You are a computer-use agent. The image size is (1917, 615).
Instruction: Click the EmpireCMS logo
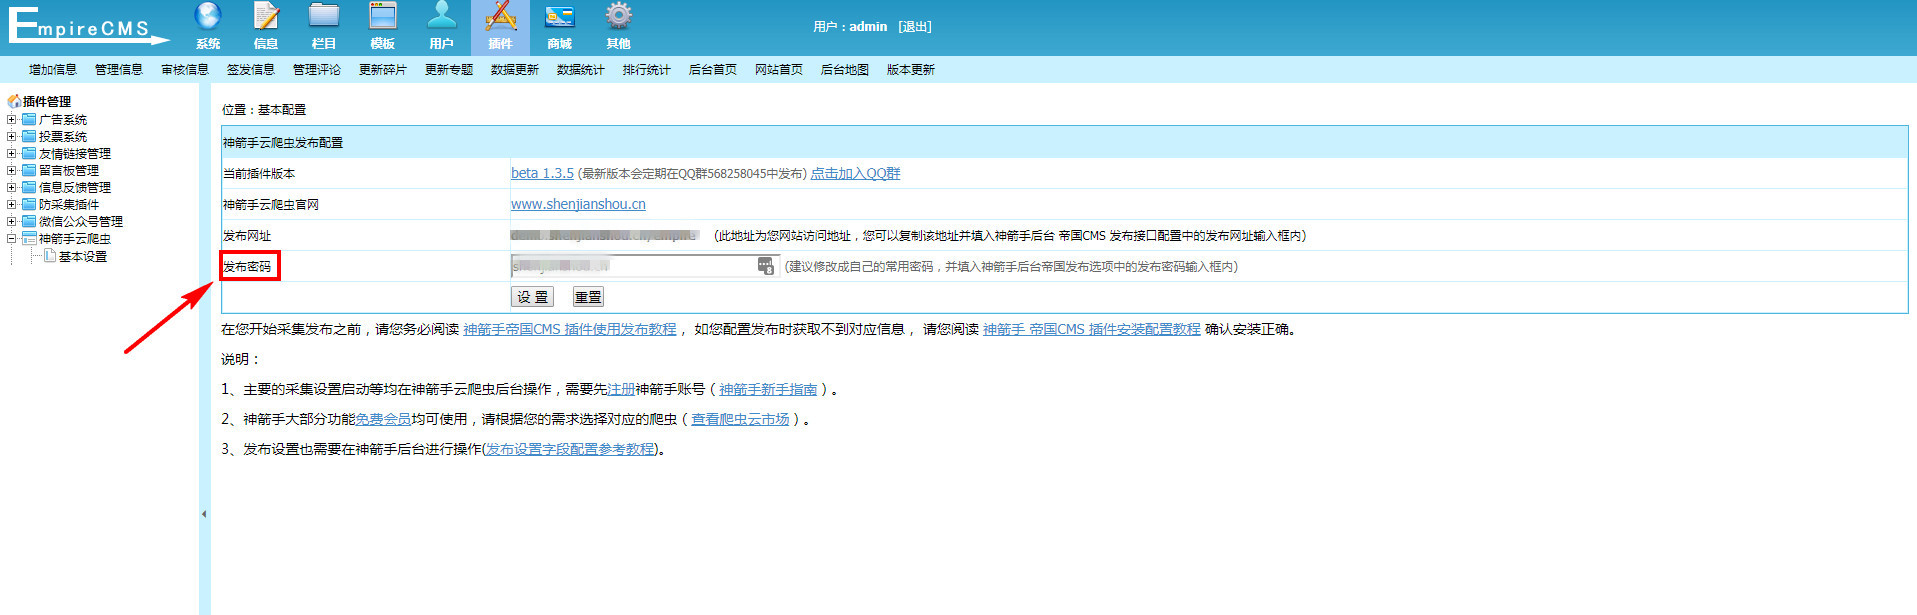tap(88, 26)
